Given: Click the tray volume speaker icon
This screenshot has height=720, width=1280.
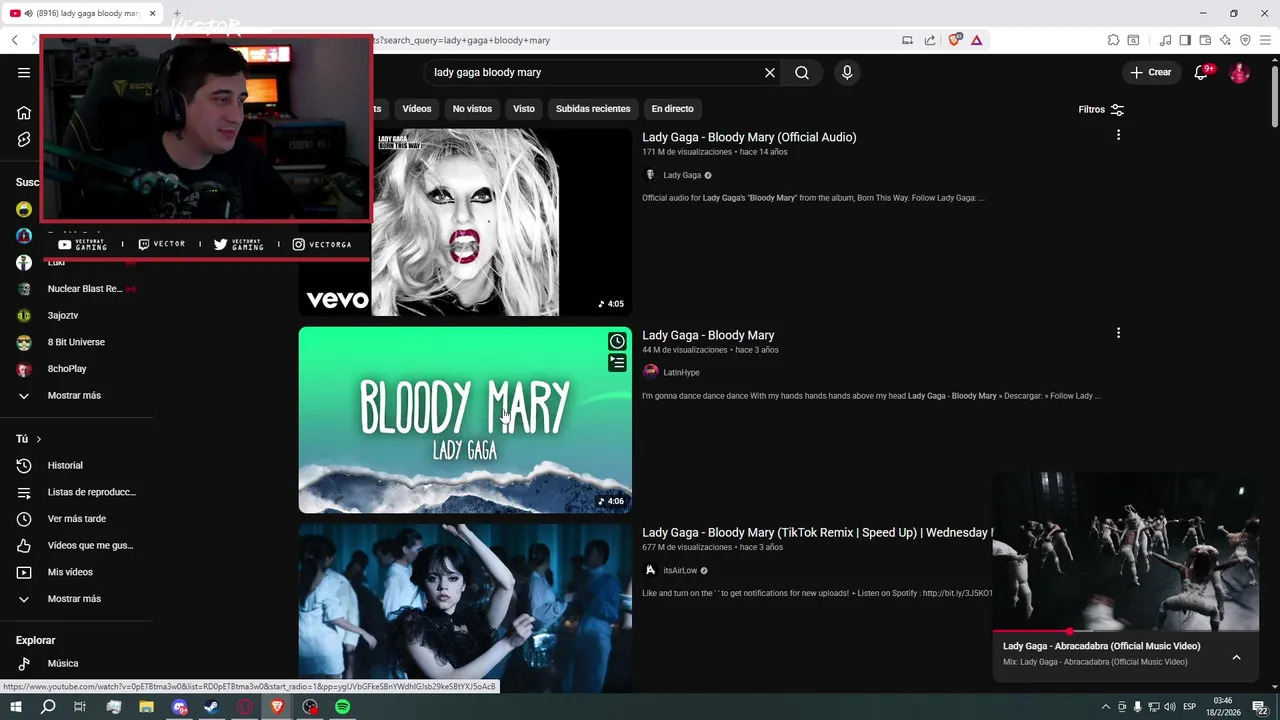Looking at the screenshot, I should [1169, 707].
